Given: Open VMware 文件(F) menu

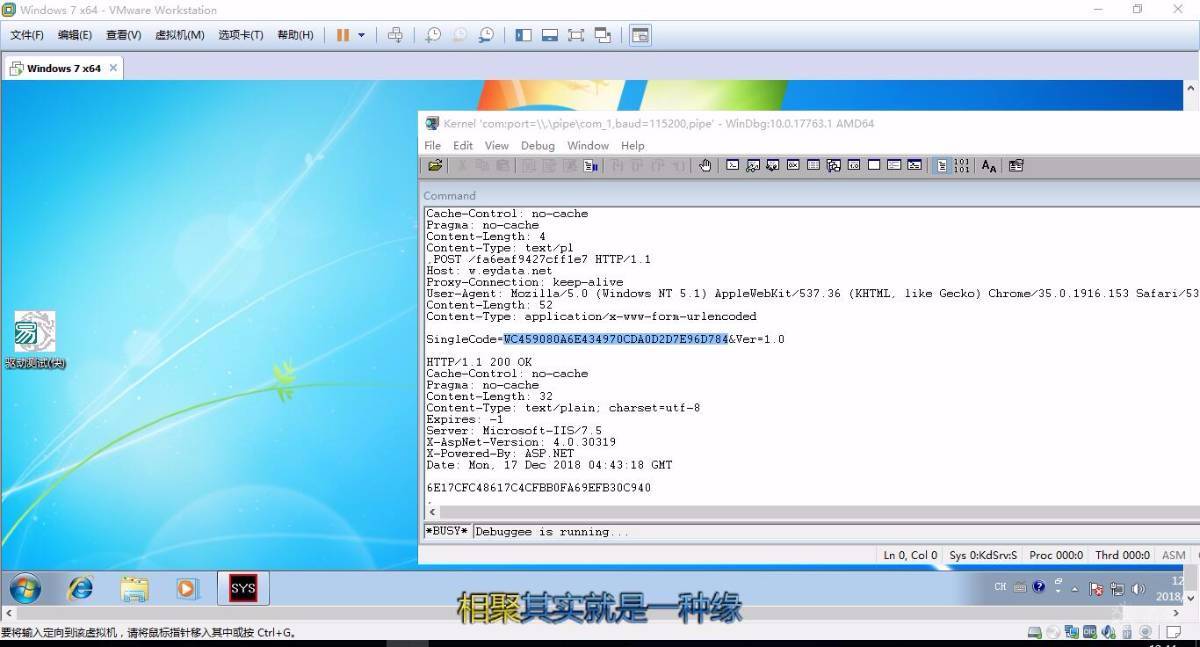Looking at the screenshot, I should (27, 35).
